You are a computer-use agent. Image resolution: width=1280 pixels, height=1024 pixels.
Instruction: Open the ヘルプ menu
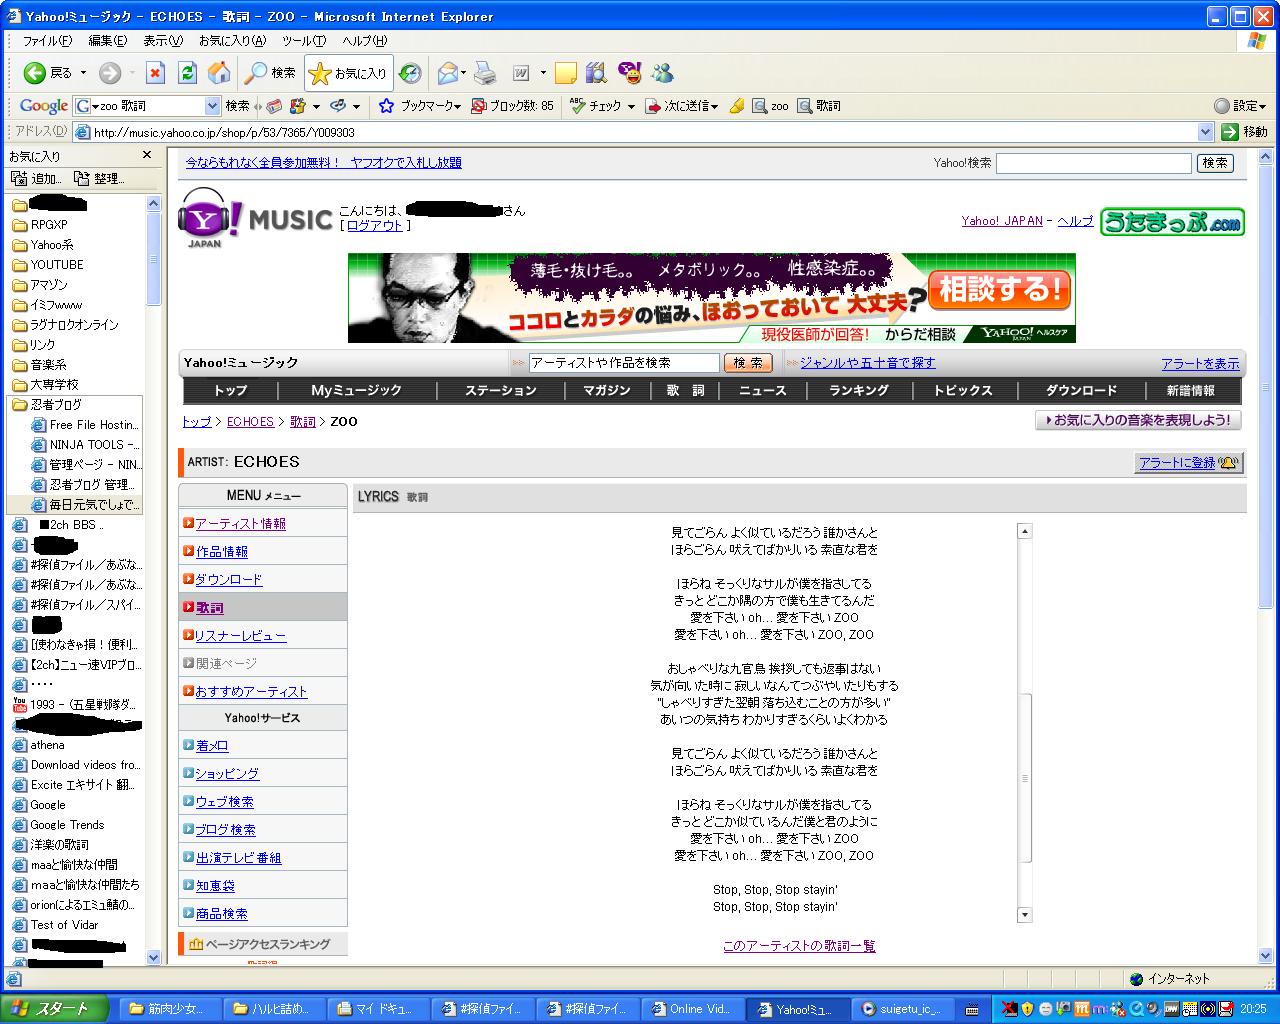[x=364, y=41]
